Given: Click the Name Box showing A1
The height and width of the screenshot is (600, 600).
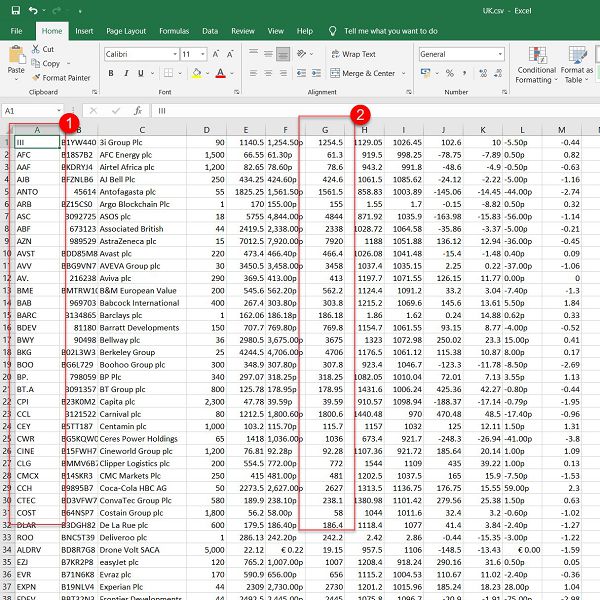Looking at the screenshot, I should click(32, 111).
